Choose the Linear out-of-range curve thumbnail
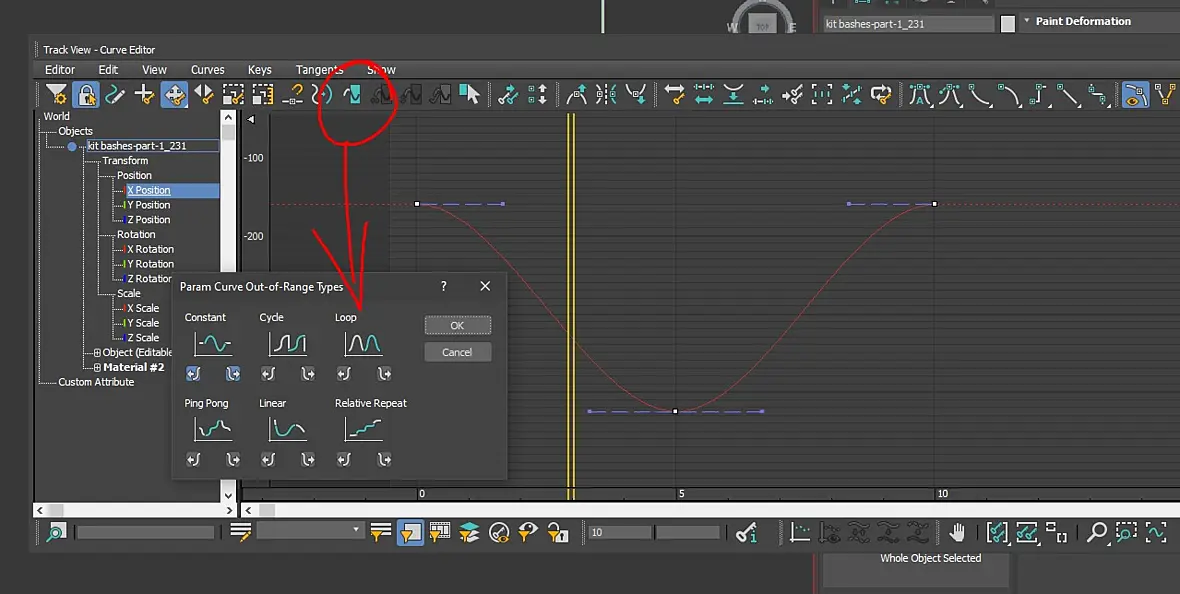1180x594 pixels. tap(287, 429)
